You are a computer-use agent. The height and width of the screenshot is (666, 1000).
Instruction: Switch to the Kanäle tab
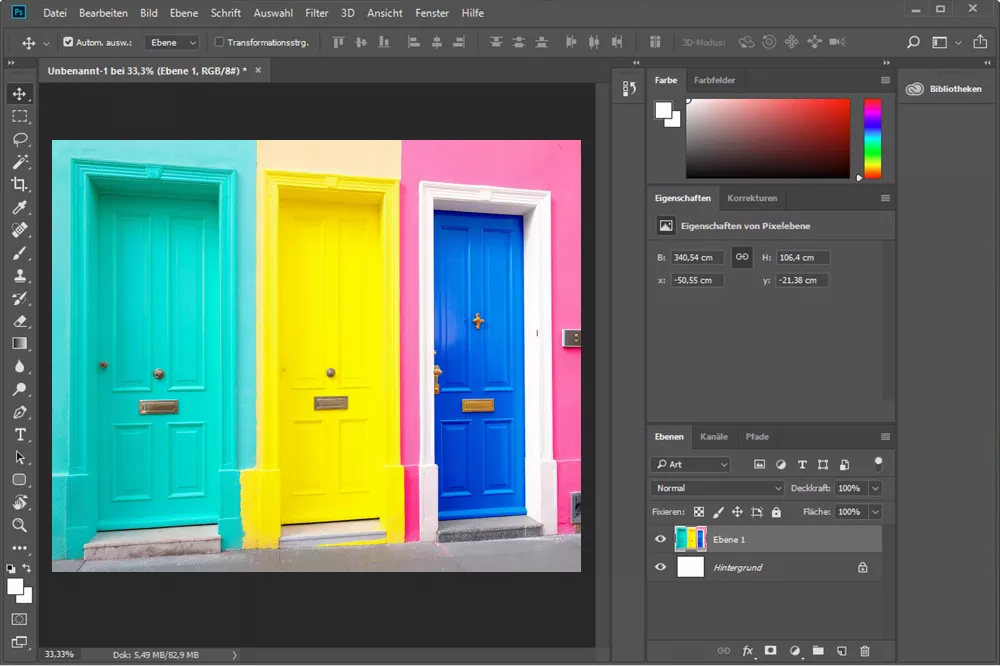714,436
